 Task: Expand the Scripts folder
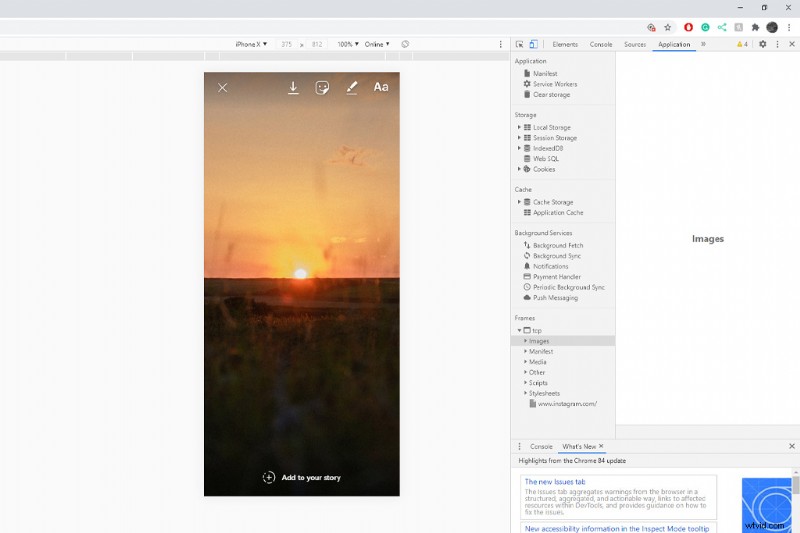point(526,383)
